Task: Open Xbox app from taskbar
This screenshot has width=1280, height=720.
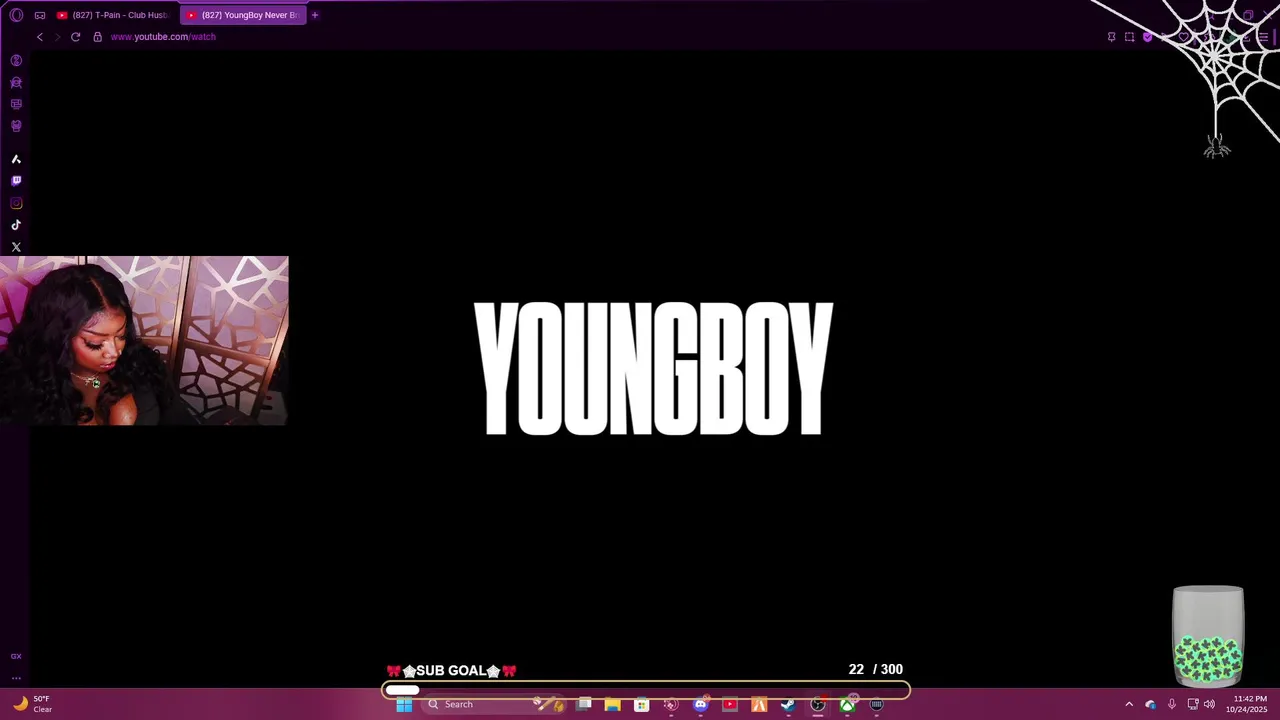Action: click(x=847, y=705)
